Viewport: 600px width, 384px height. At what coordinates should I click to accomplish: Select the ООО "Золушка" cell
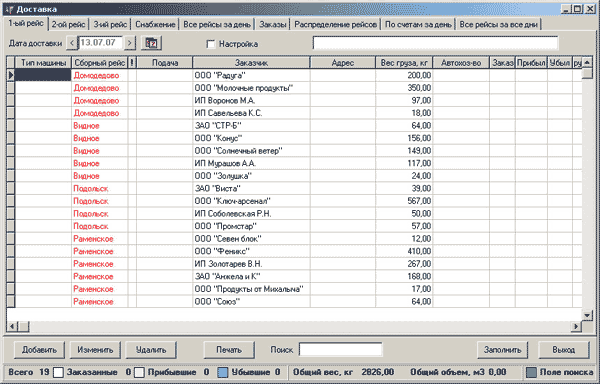point(251,176)
